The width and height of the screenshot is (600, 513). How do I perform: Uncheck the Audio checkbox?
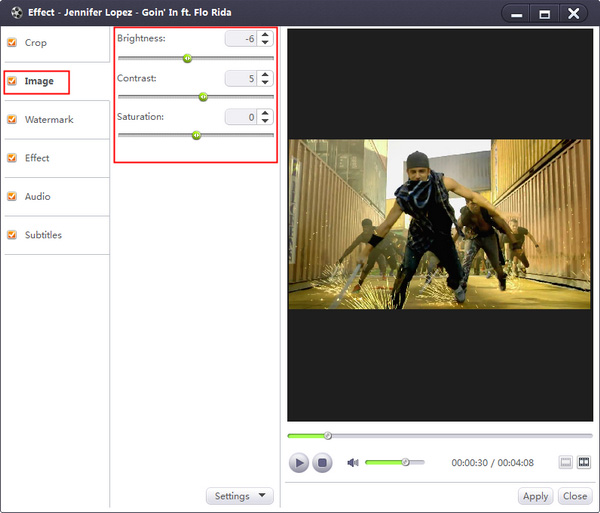(12, 197)
